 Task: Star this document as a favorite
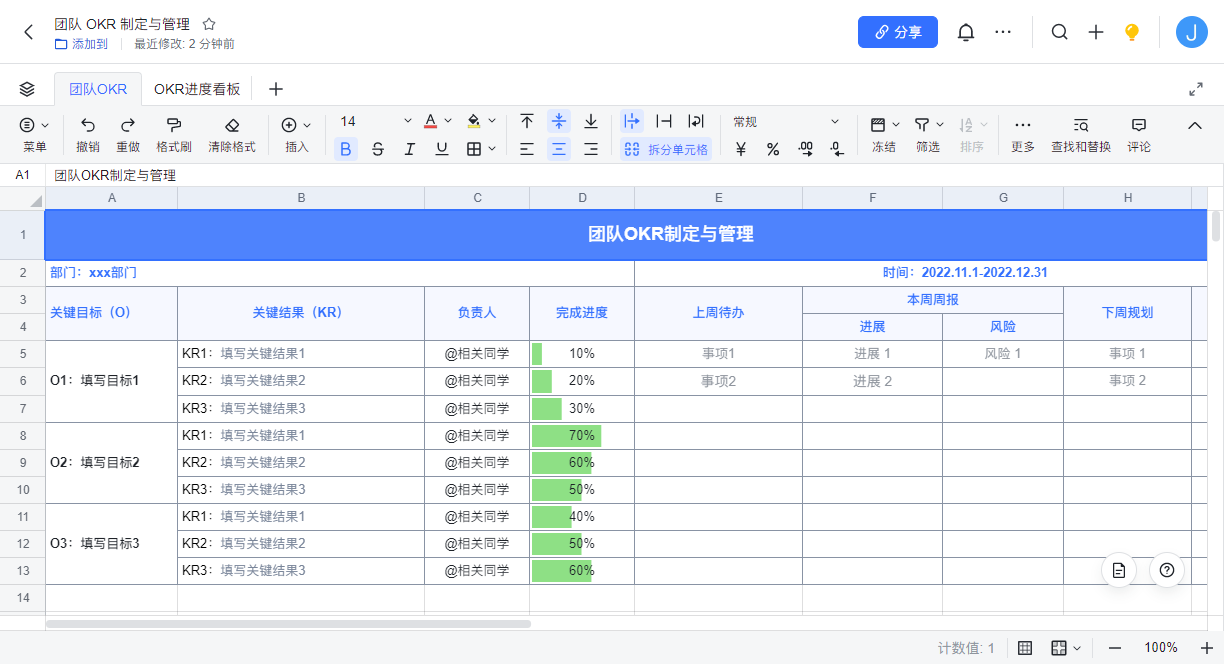[x=209, y=24]
